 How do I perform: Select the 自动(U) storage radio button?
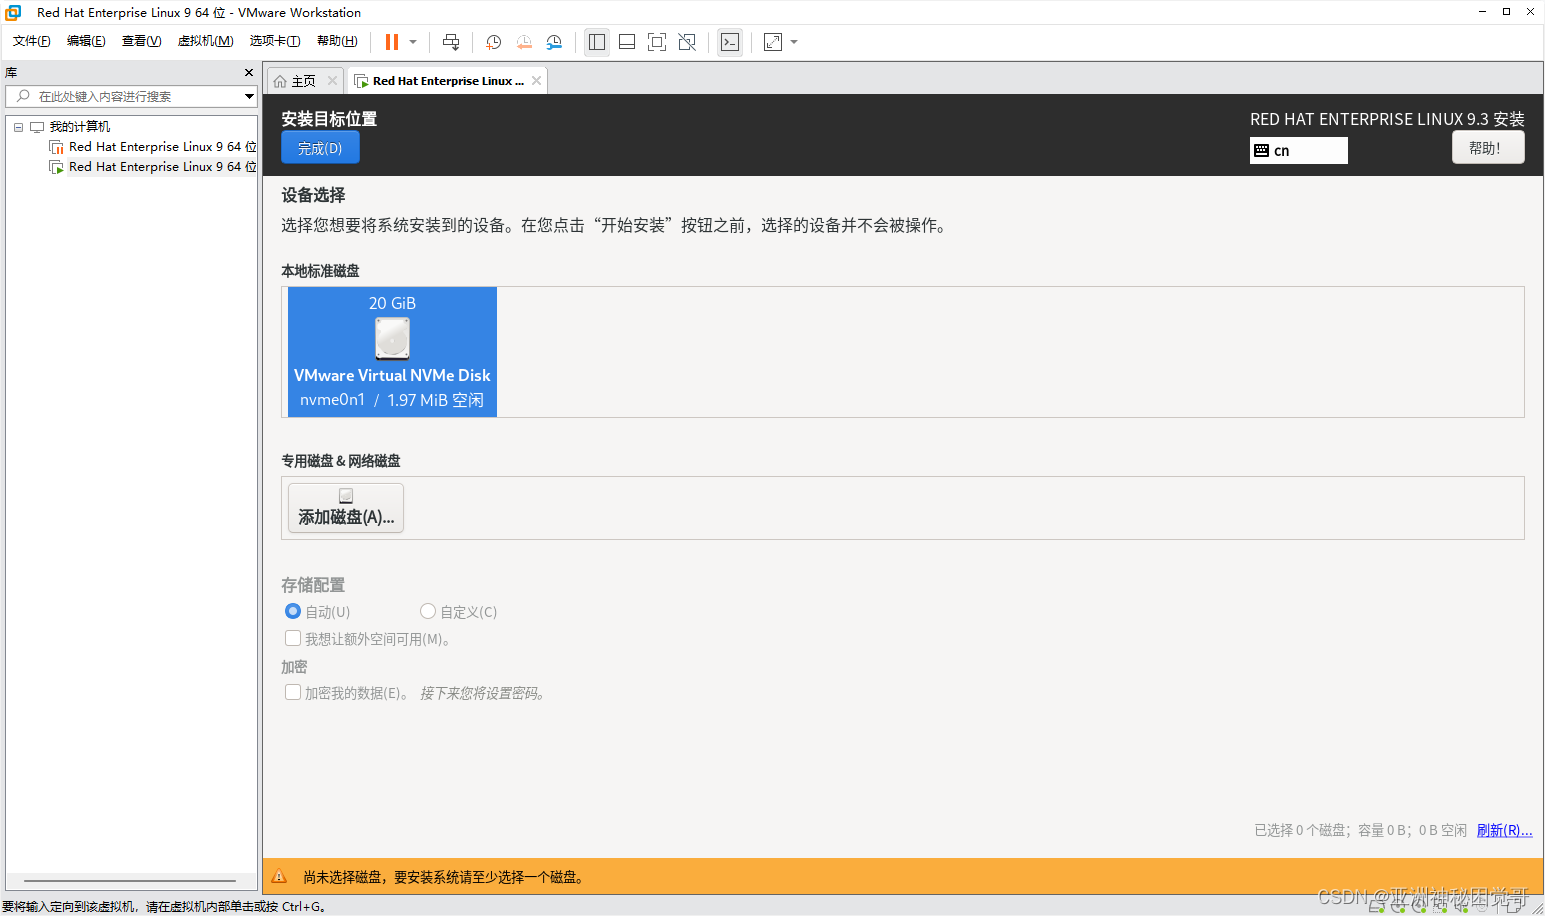(x=293, y=611)
